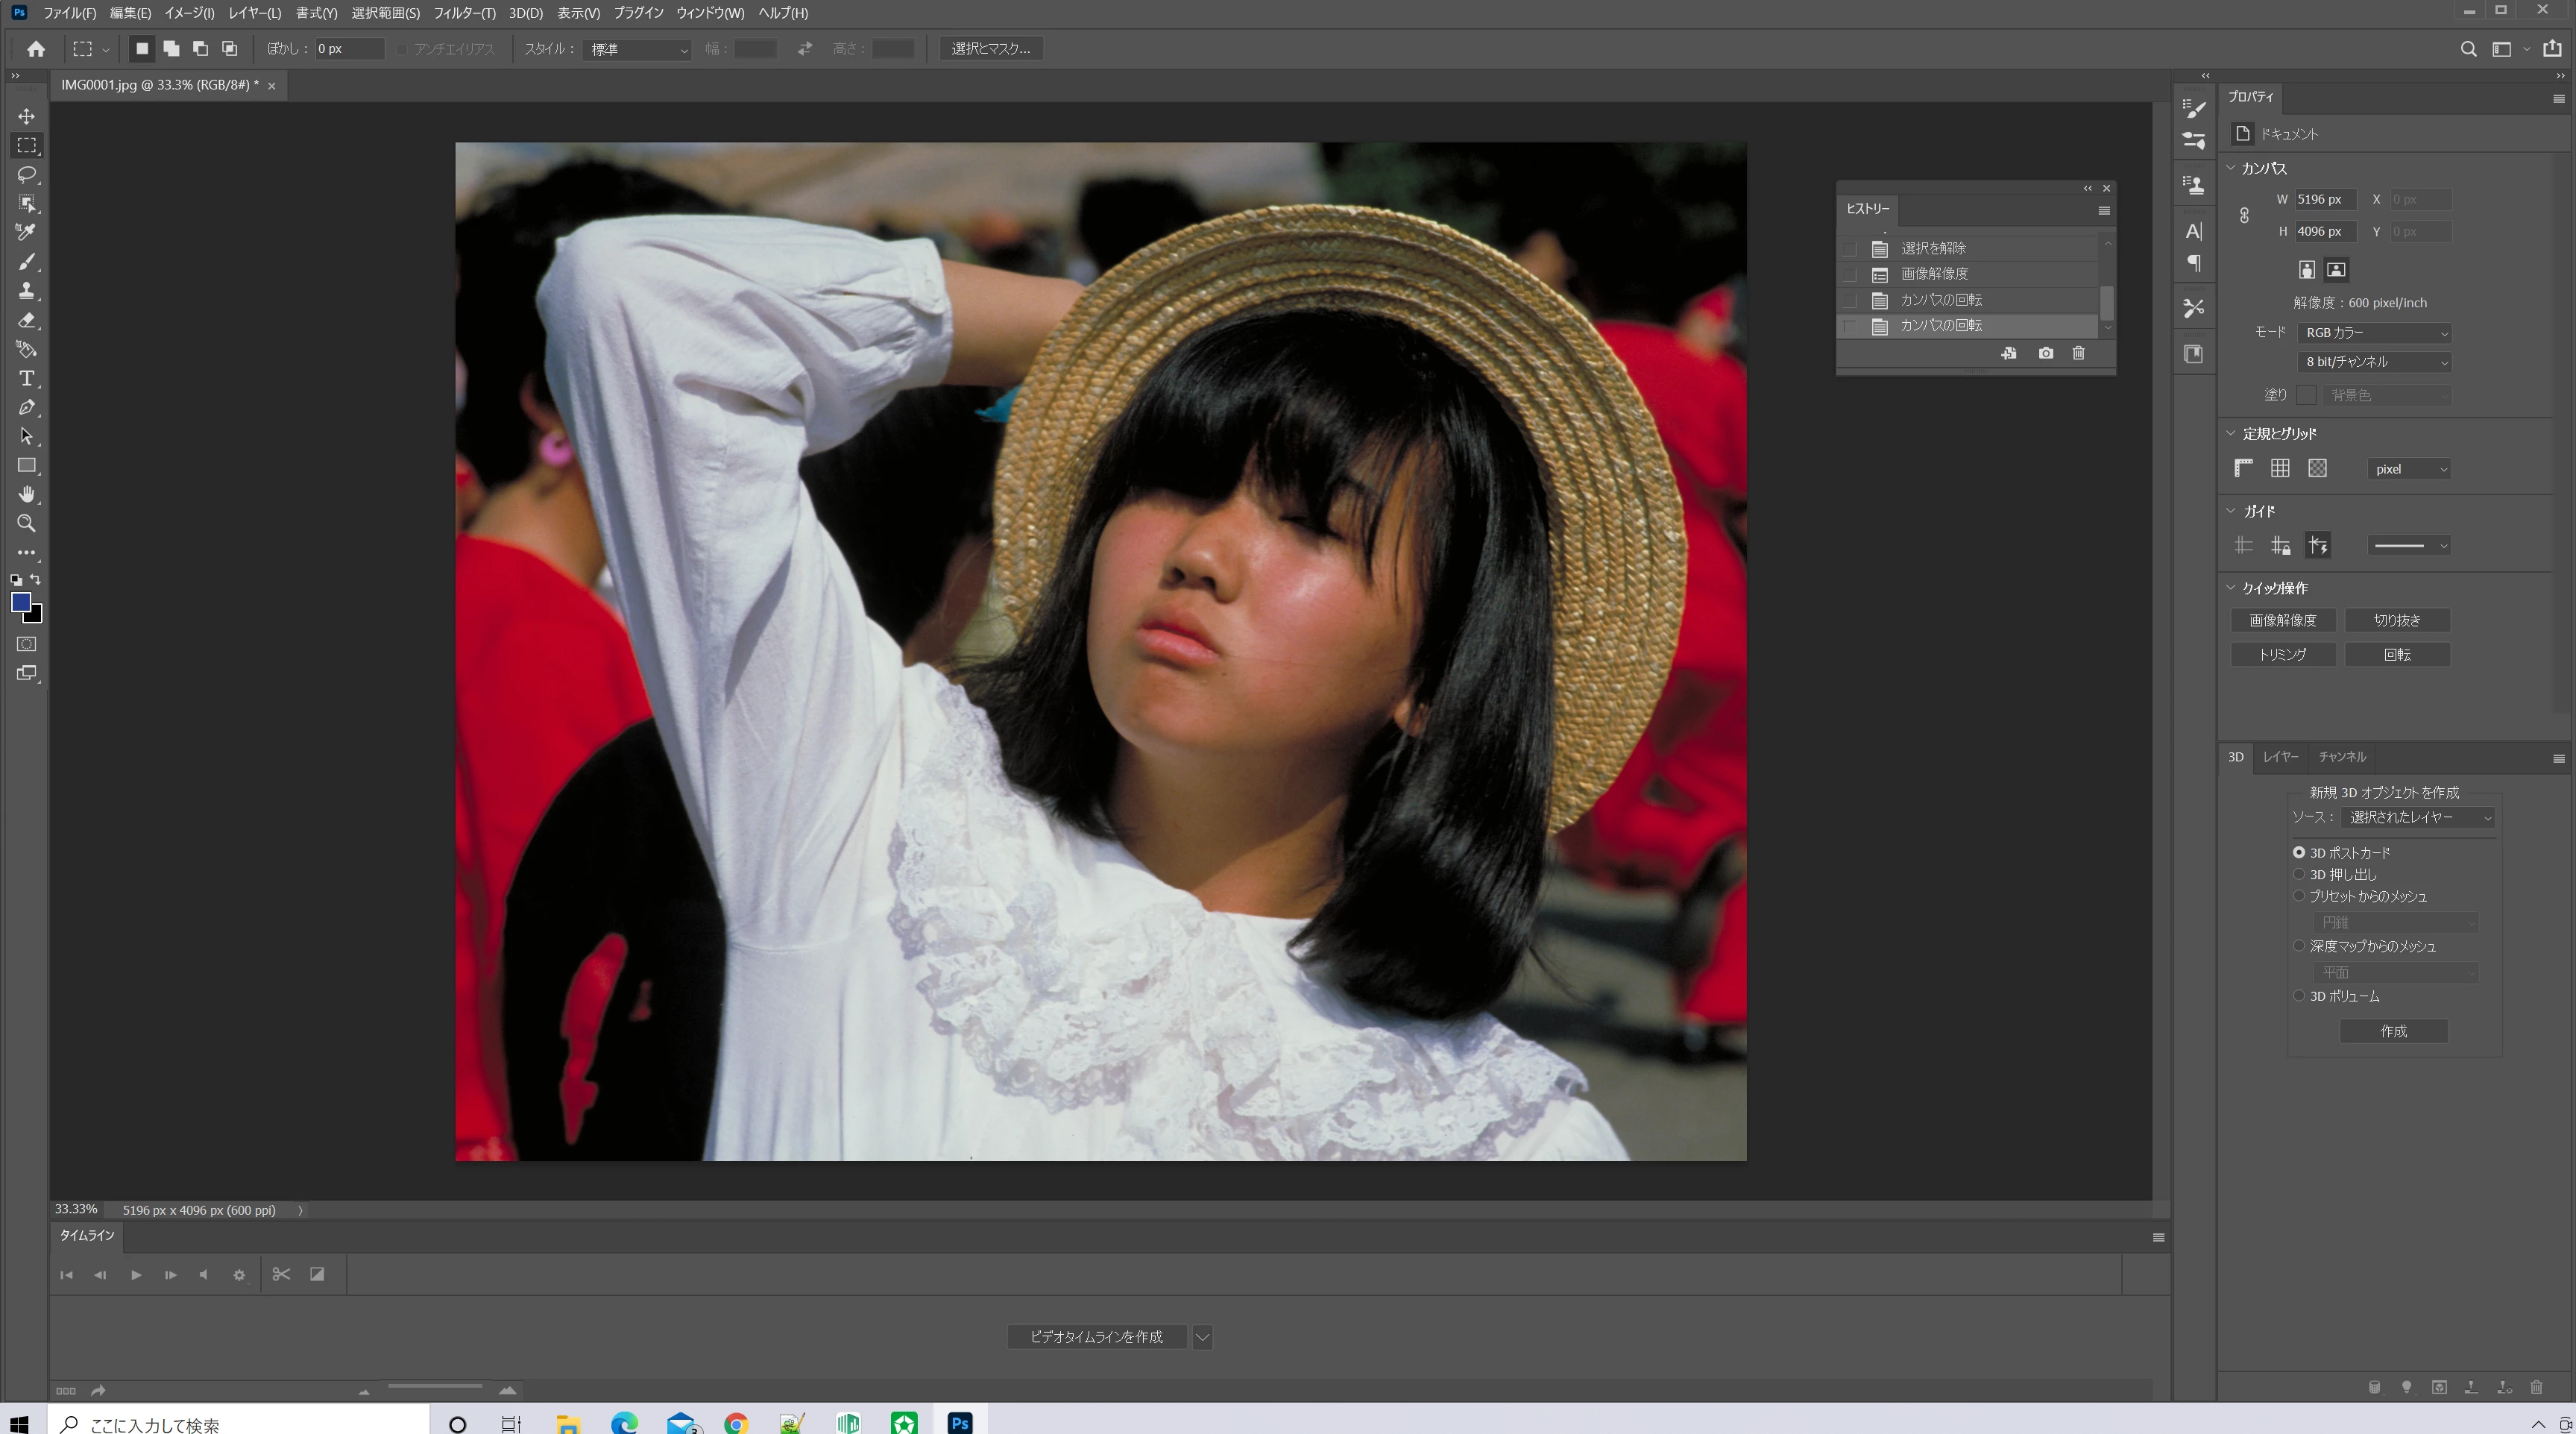Collapse the 定規とグリッド section

click(2231, 433)
